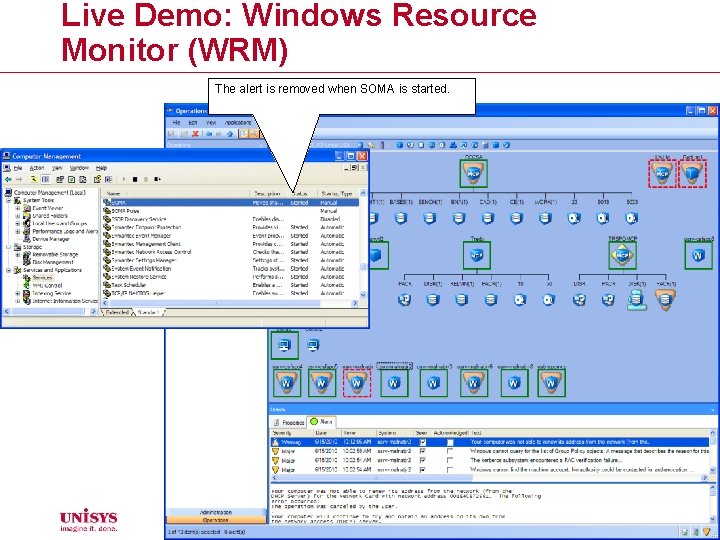The width and height of the screenshot is (720, 540).
Task: Click the services list horizontal scrollbar
Action: [x=229, y=304]
